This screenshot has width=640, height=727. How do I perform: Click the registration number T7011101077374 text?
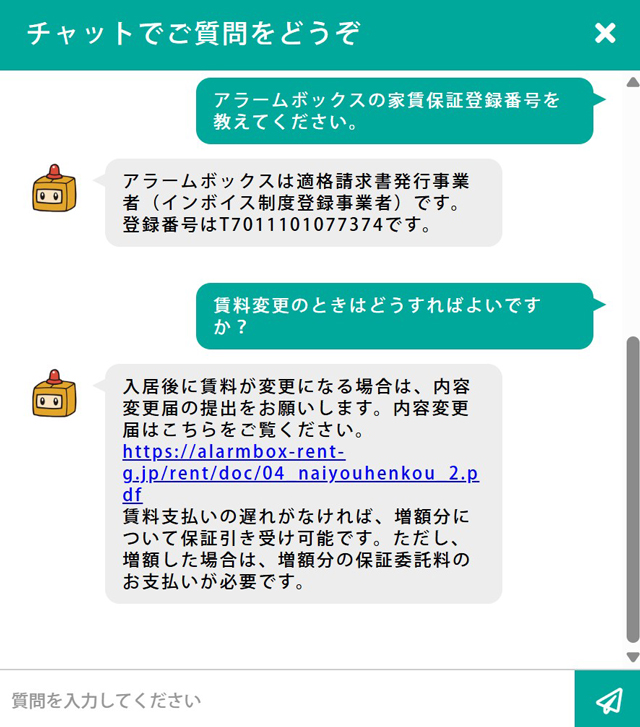coord(301,225)
